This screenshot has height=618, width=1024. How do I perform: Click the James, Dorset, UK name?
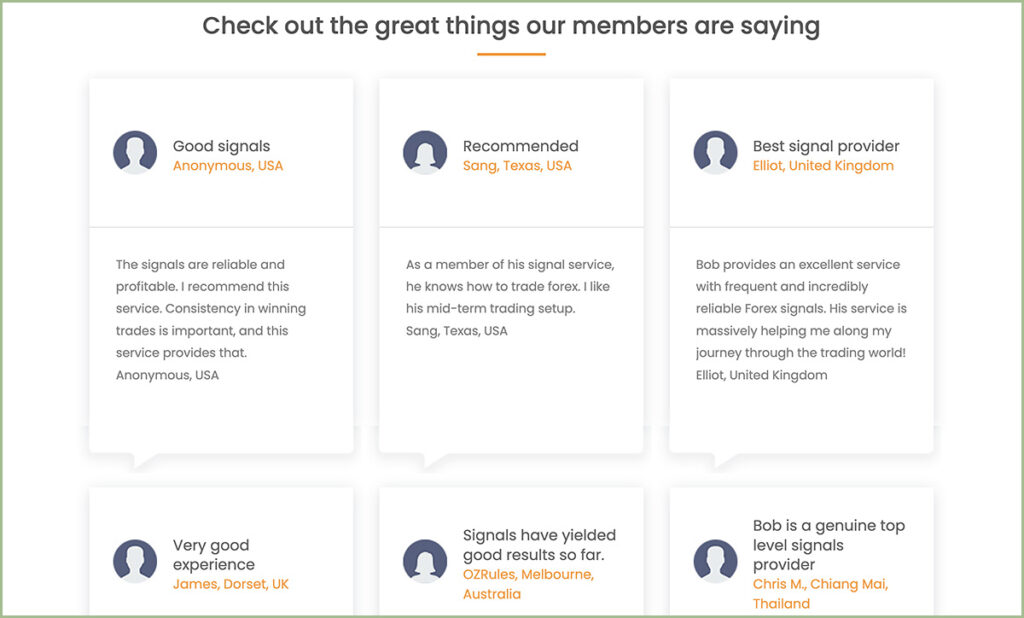(x=231, y=584)
